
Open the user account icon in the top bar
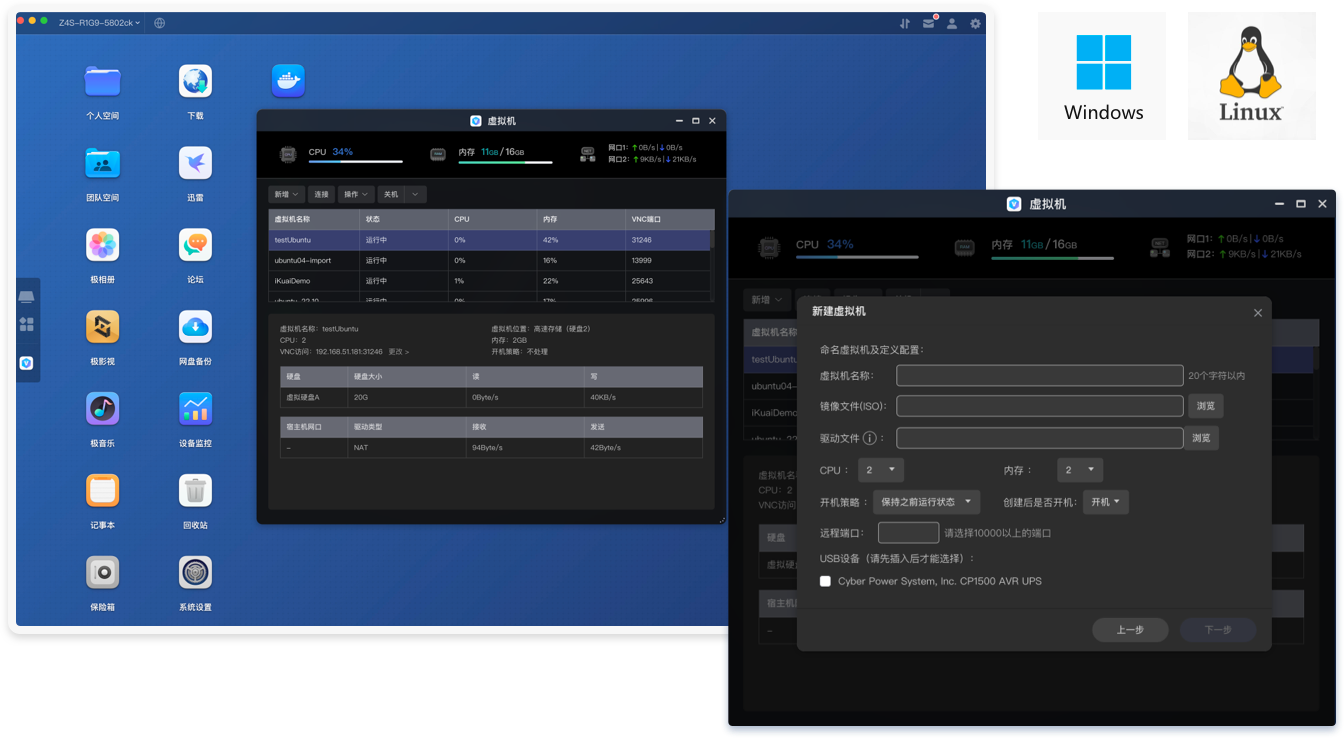tap(952, 23)
